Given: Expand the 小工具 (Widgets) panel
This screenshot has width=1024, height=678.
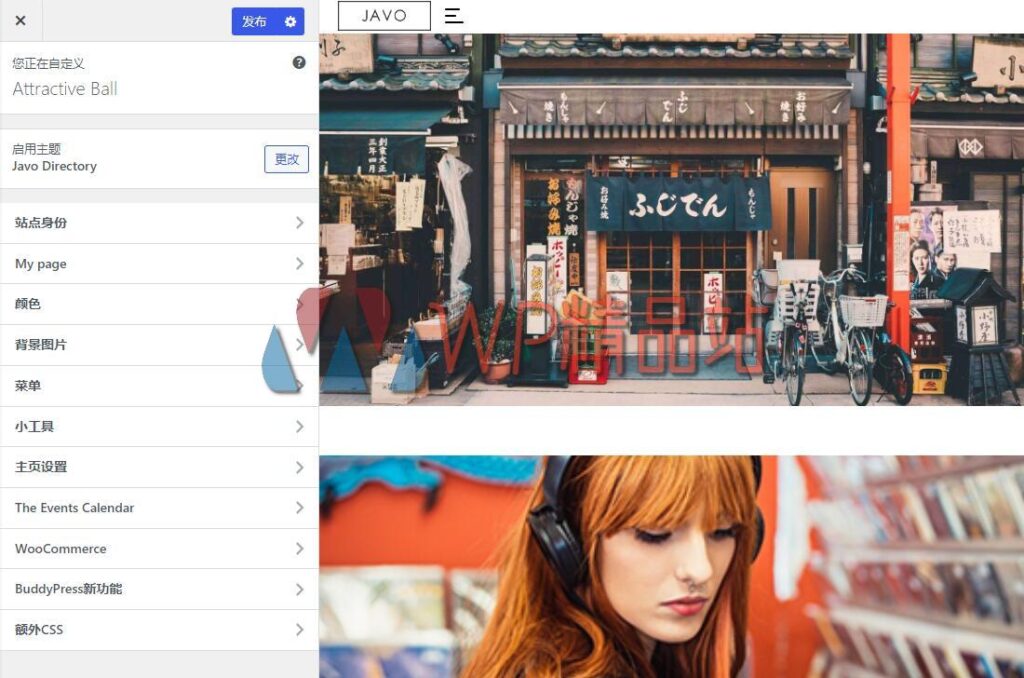Looking at the screenshot, I should [x=160, y=426].
